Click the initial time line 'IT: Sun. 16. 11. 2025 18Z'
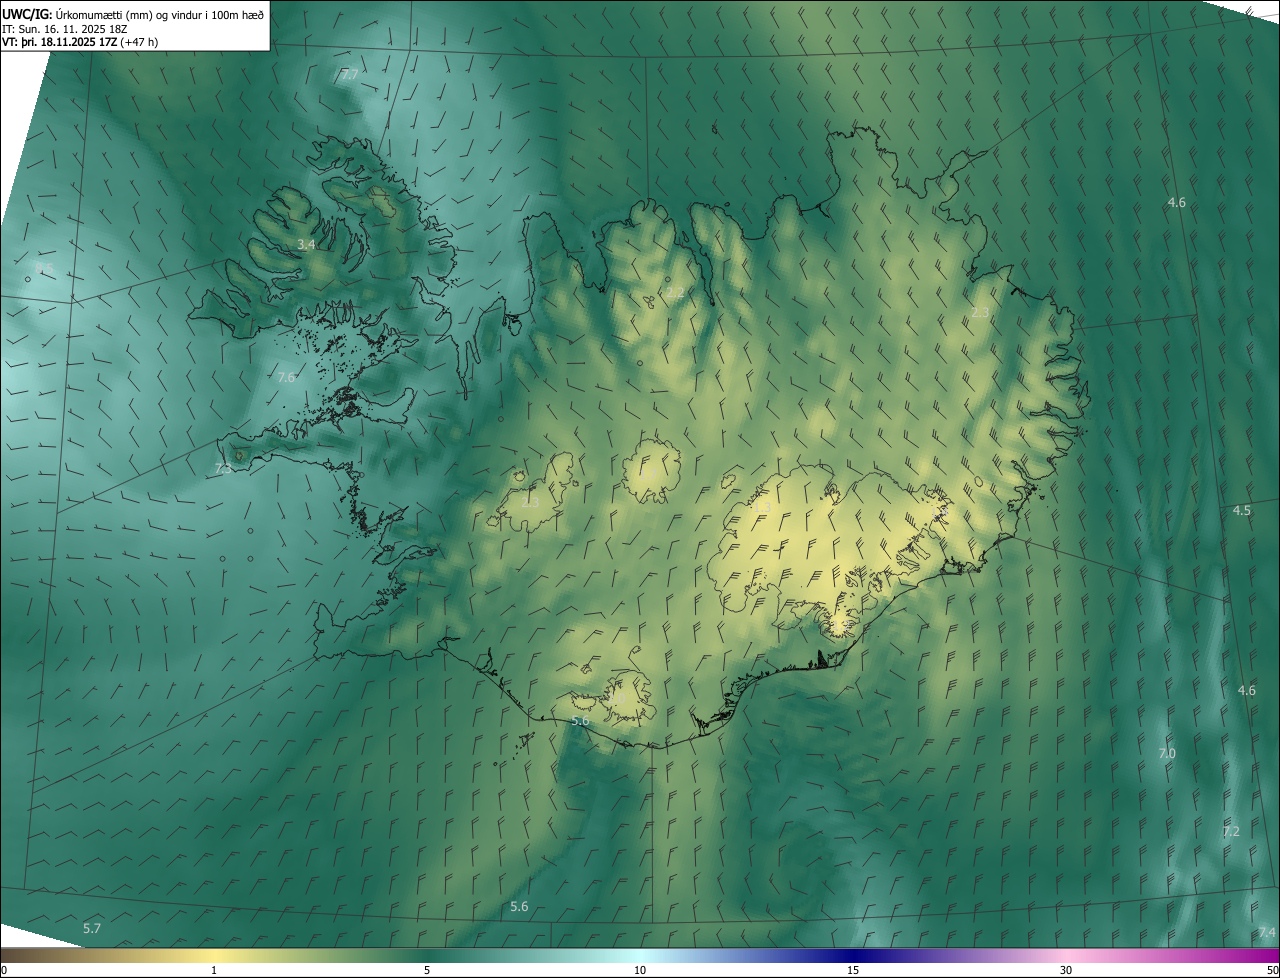The height and width of the screenshot is (978, 1280). [x=65, y=29]
